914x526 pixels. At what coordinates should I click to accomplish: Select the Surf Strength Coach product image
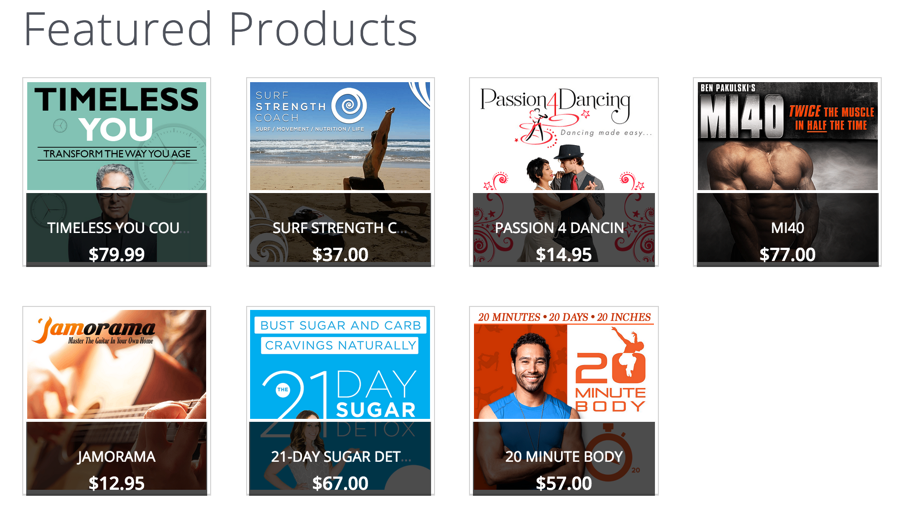pos(340,172)
